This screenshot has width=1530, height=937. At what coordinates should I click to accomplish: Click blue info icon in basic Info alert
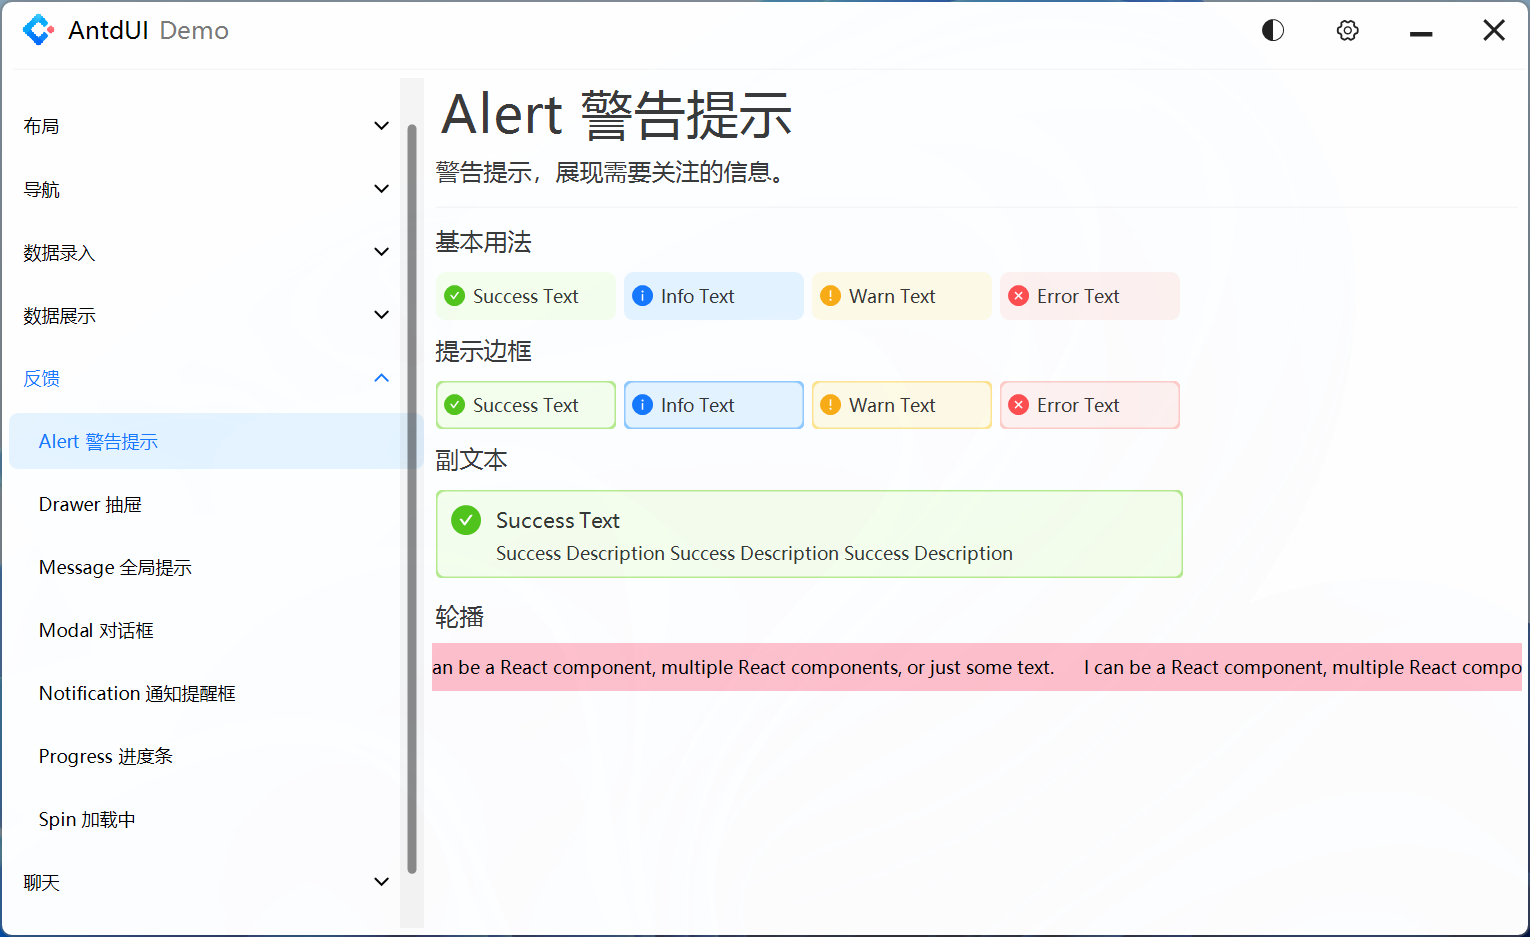pos(642,296)
